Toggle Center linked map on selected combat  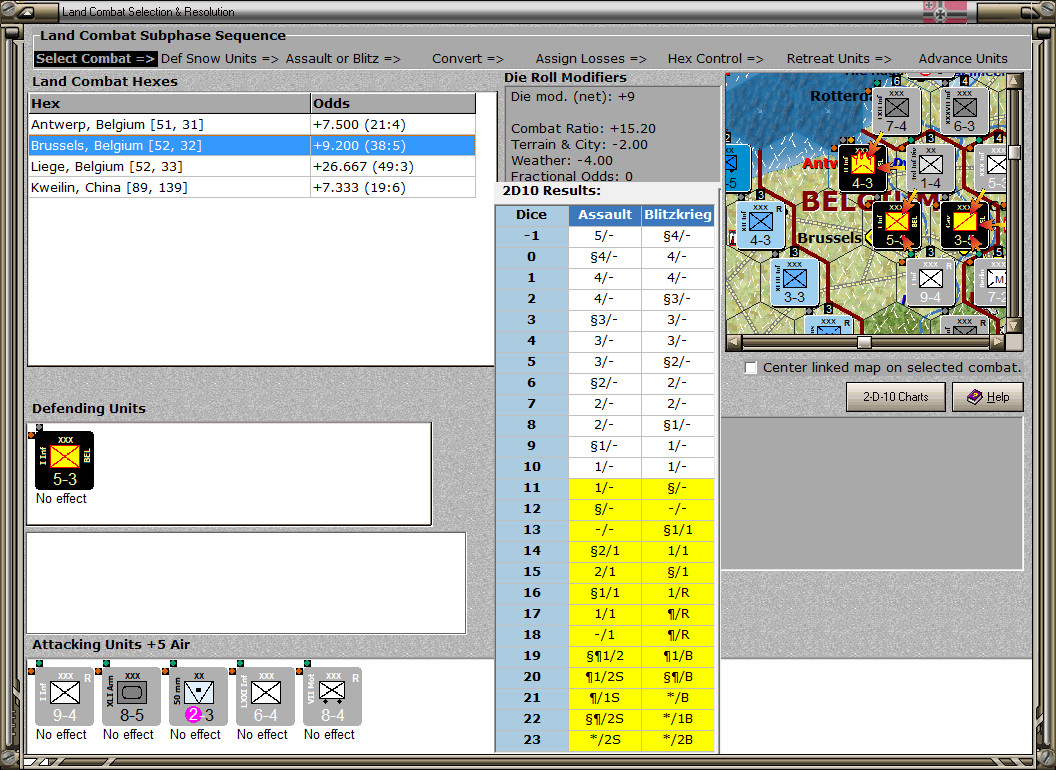click(750, 368)
